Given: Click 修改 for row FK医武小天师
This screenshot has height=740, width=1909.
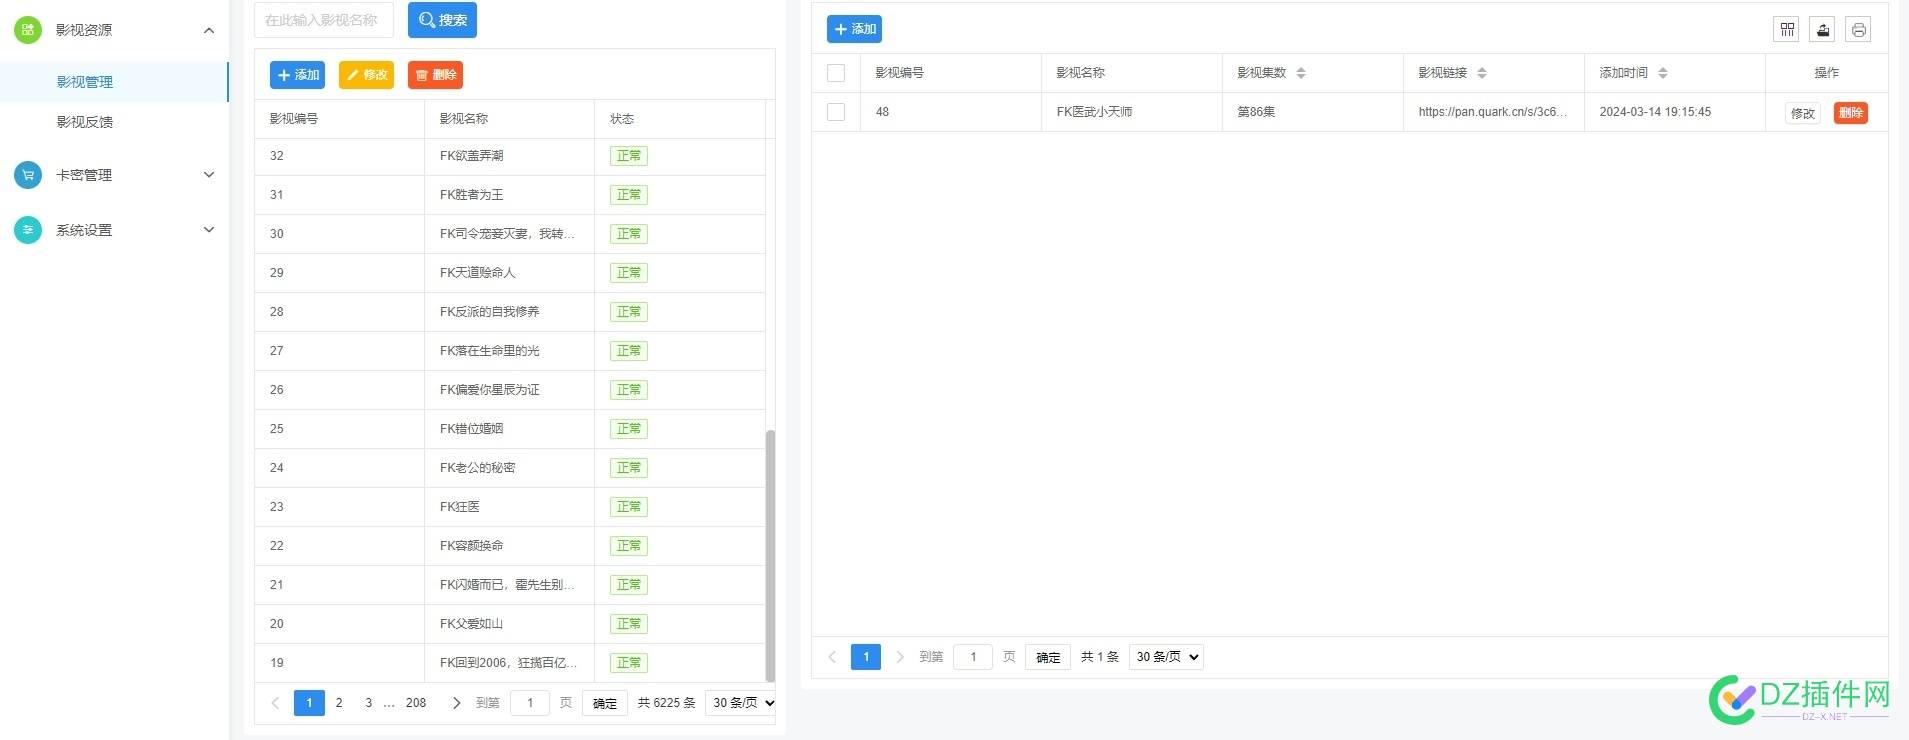Looking at the screenshot, I should (1802, 113).
